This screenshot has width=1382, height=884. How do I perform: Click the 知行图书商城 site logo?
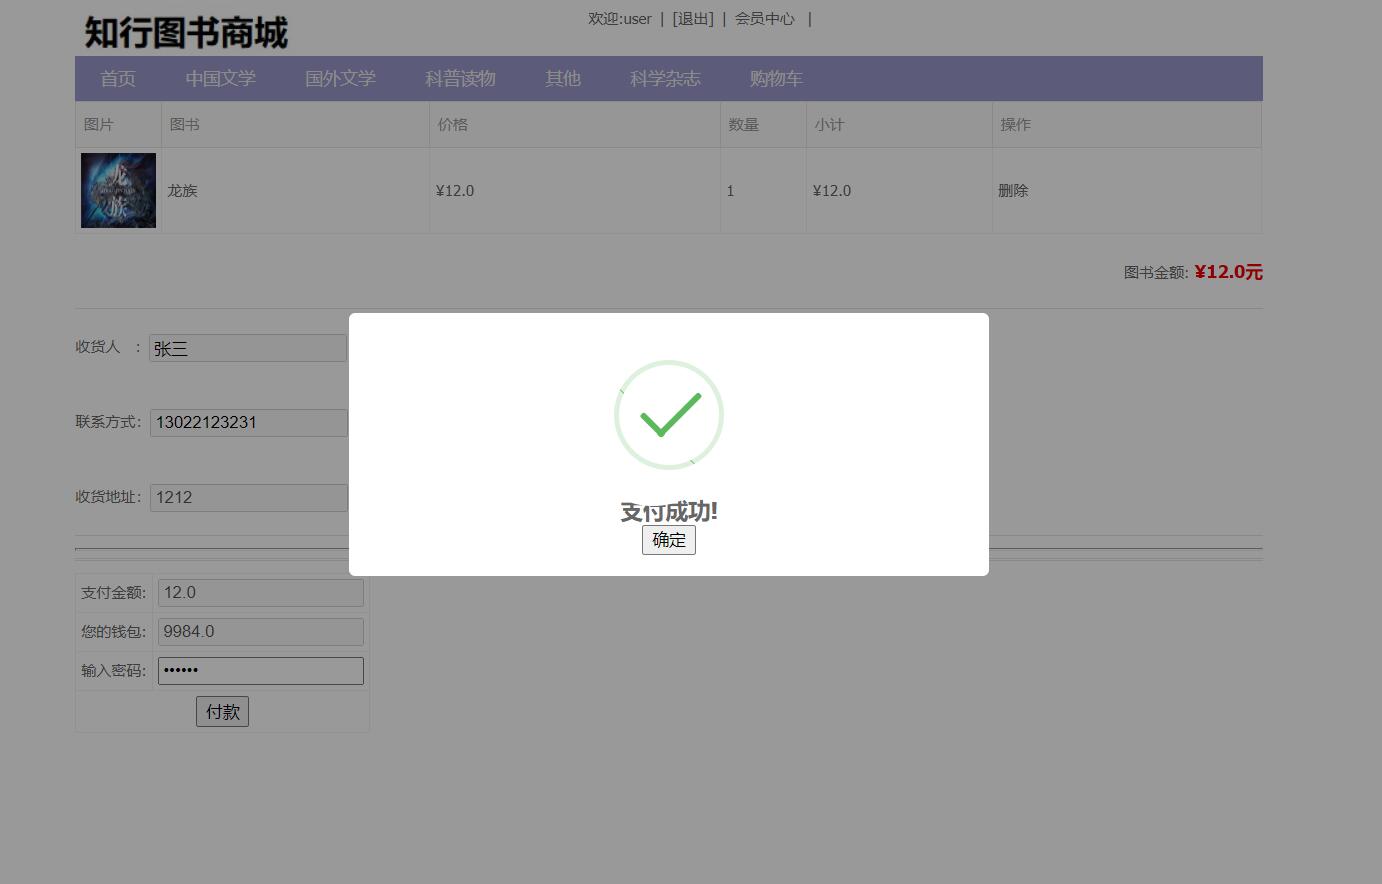tap(185, 32)
